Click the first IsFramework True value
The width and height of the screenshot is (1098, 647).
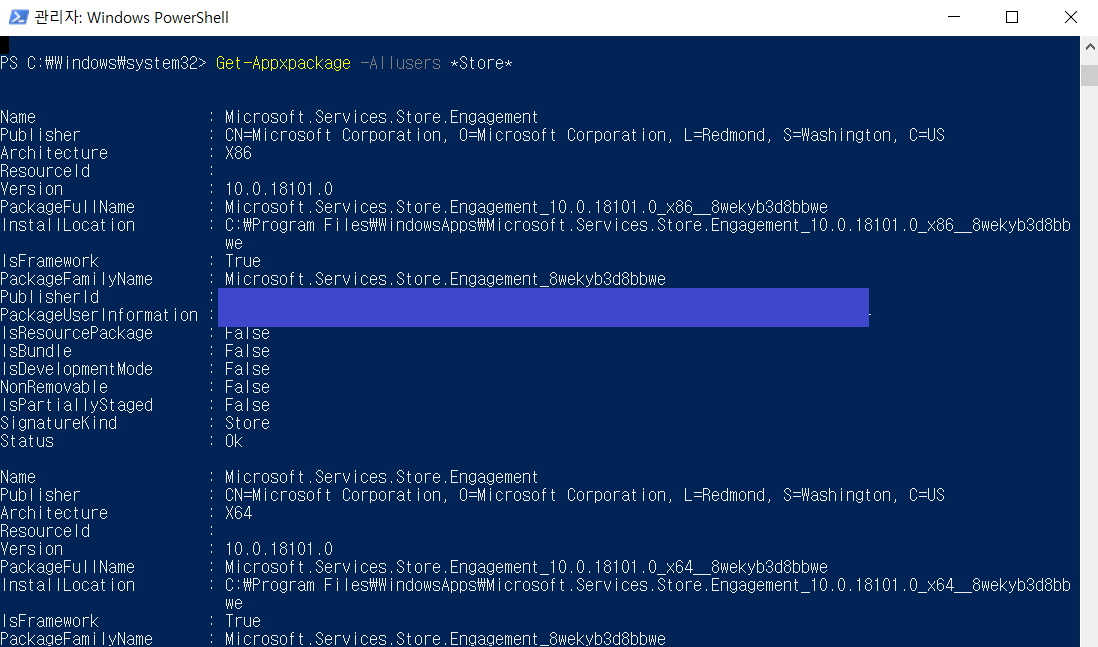[x=243, y=261]
